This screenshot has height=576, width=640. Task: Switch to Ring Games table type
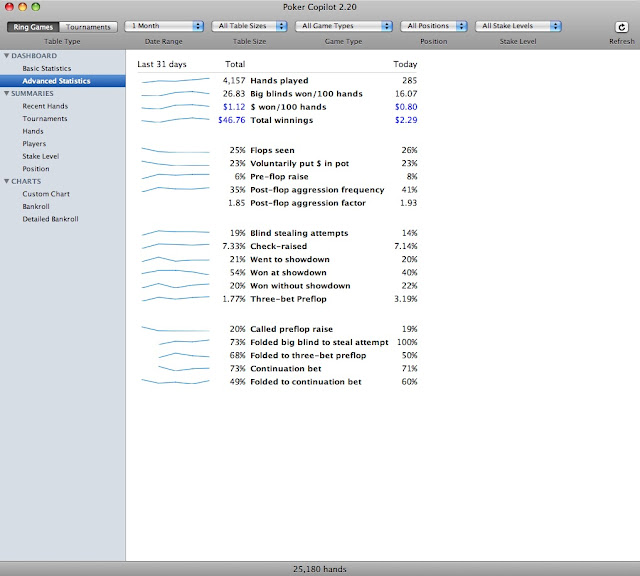33,27
